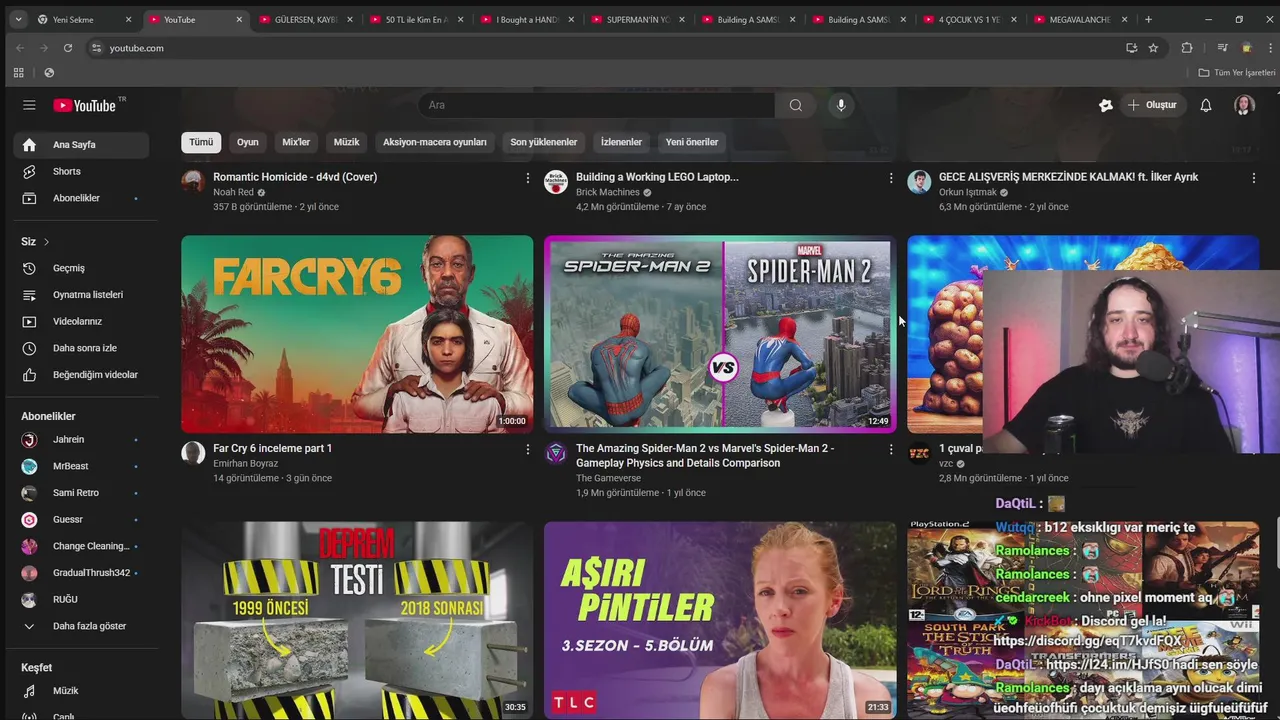Open options for Far Cry 6 video
The image size is (1280, 720).
click(528, 450)
